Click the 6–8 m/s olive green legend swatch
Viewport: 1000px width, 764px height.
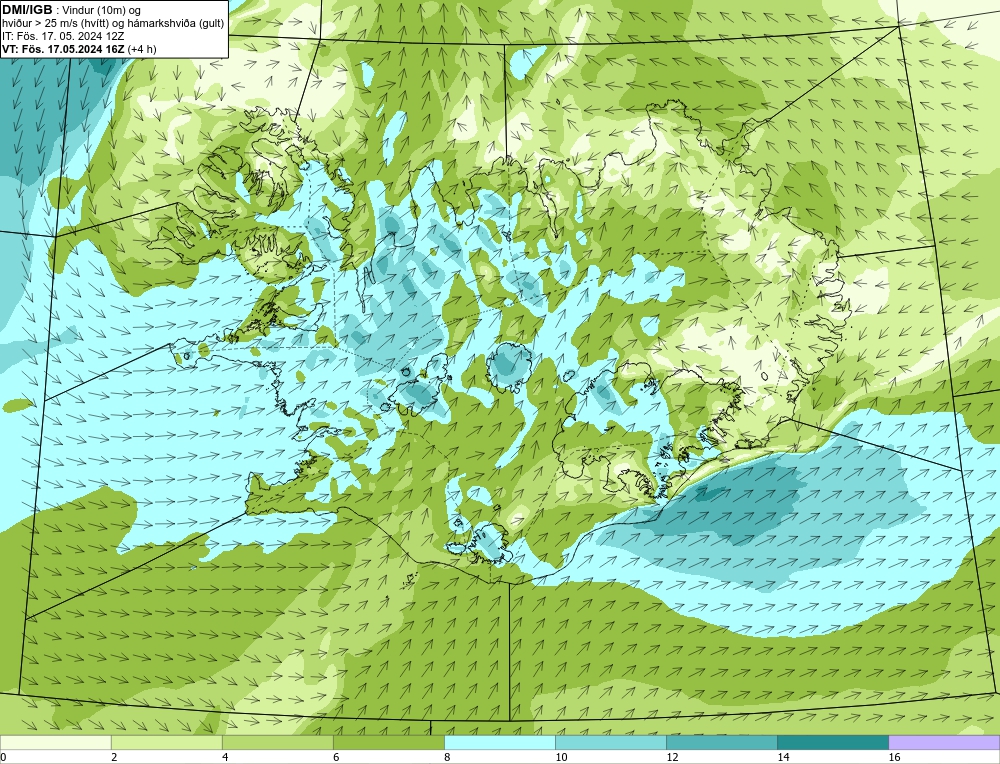click(389, 742)
